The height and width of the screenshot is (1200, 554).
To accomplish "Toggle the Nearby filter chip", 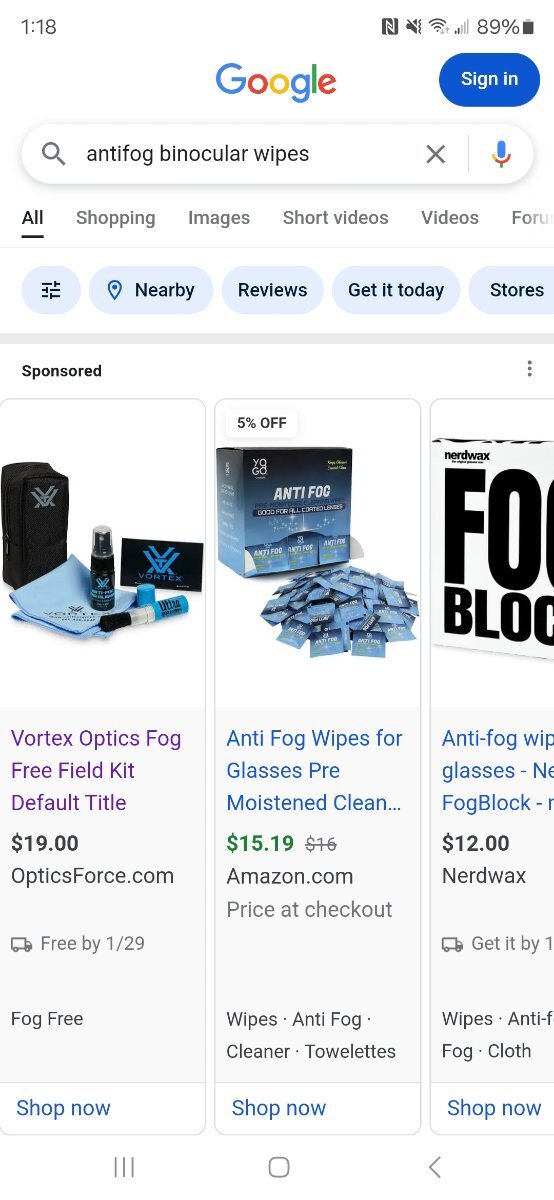I will tap(151, 290).
